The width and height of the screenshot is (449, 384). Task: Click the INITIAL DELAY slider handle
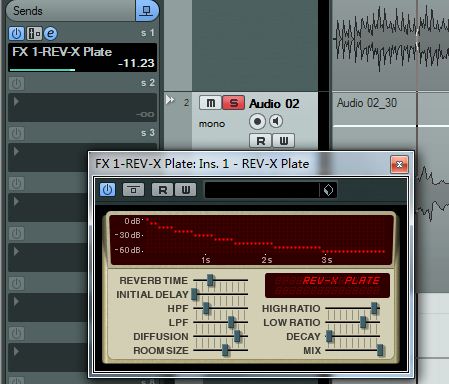point(195,294)
